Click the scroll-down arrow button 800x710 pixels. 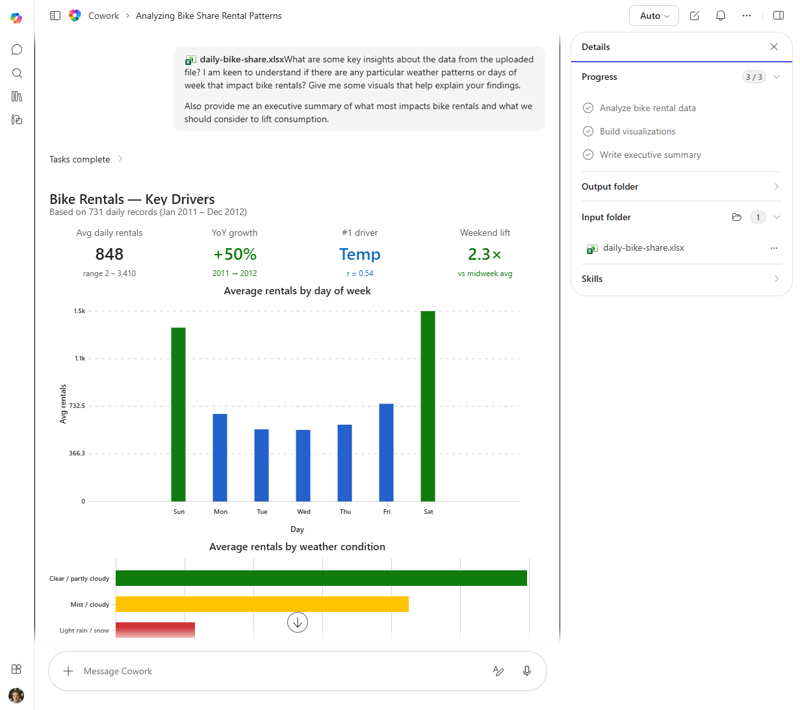[x=297, y=621]
